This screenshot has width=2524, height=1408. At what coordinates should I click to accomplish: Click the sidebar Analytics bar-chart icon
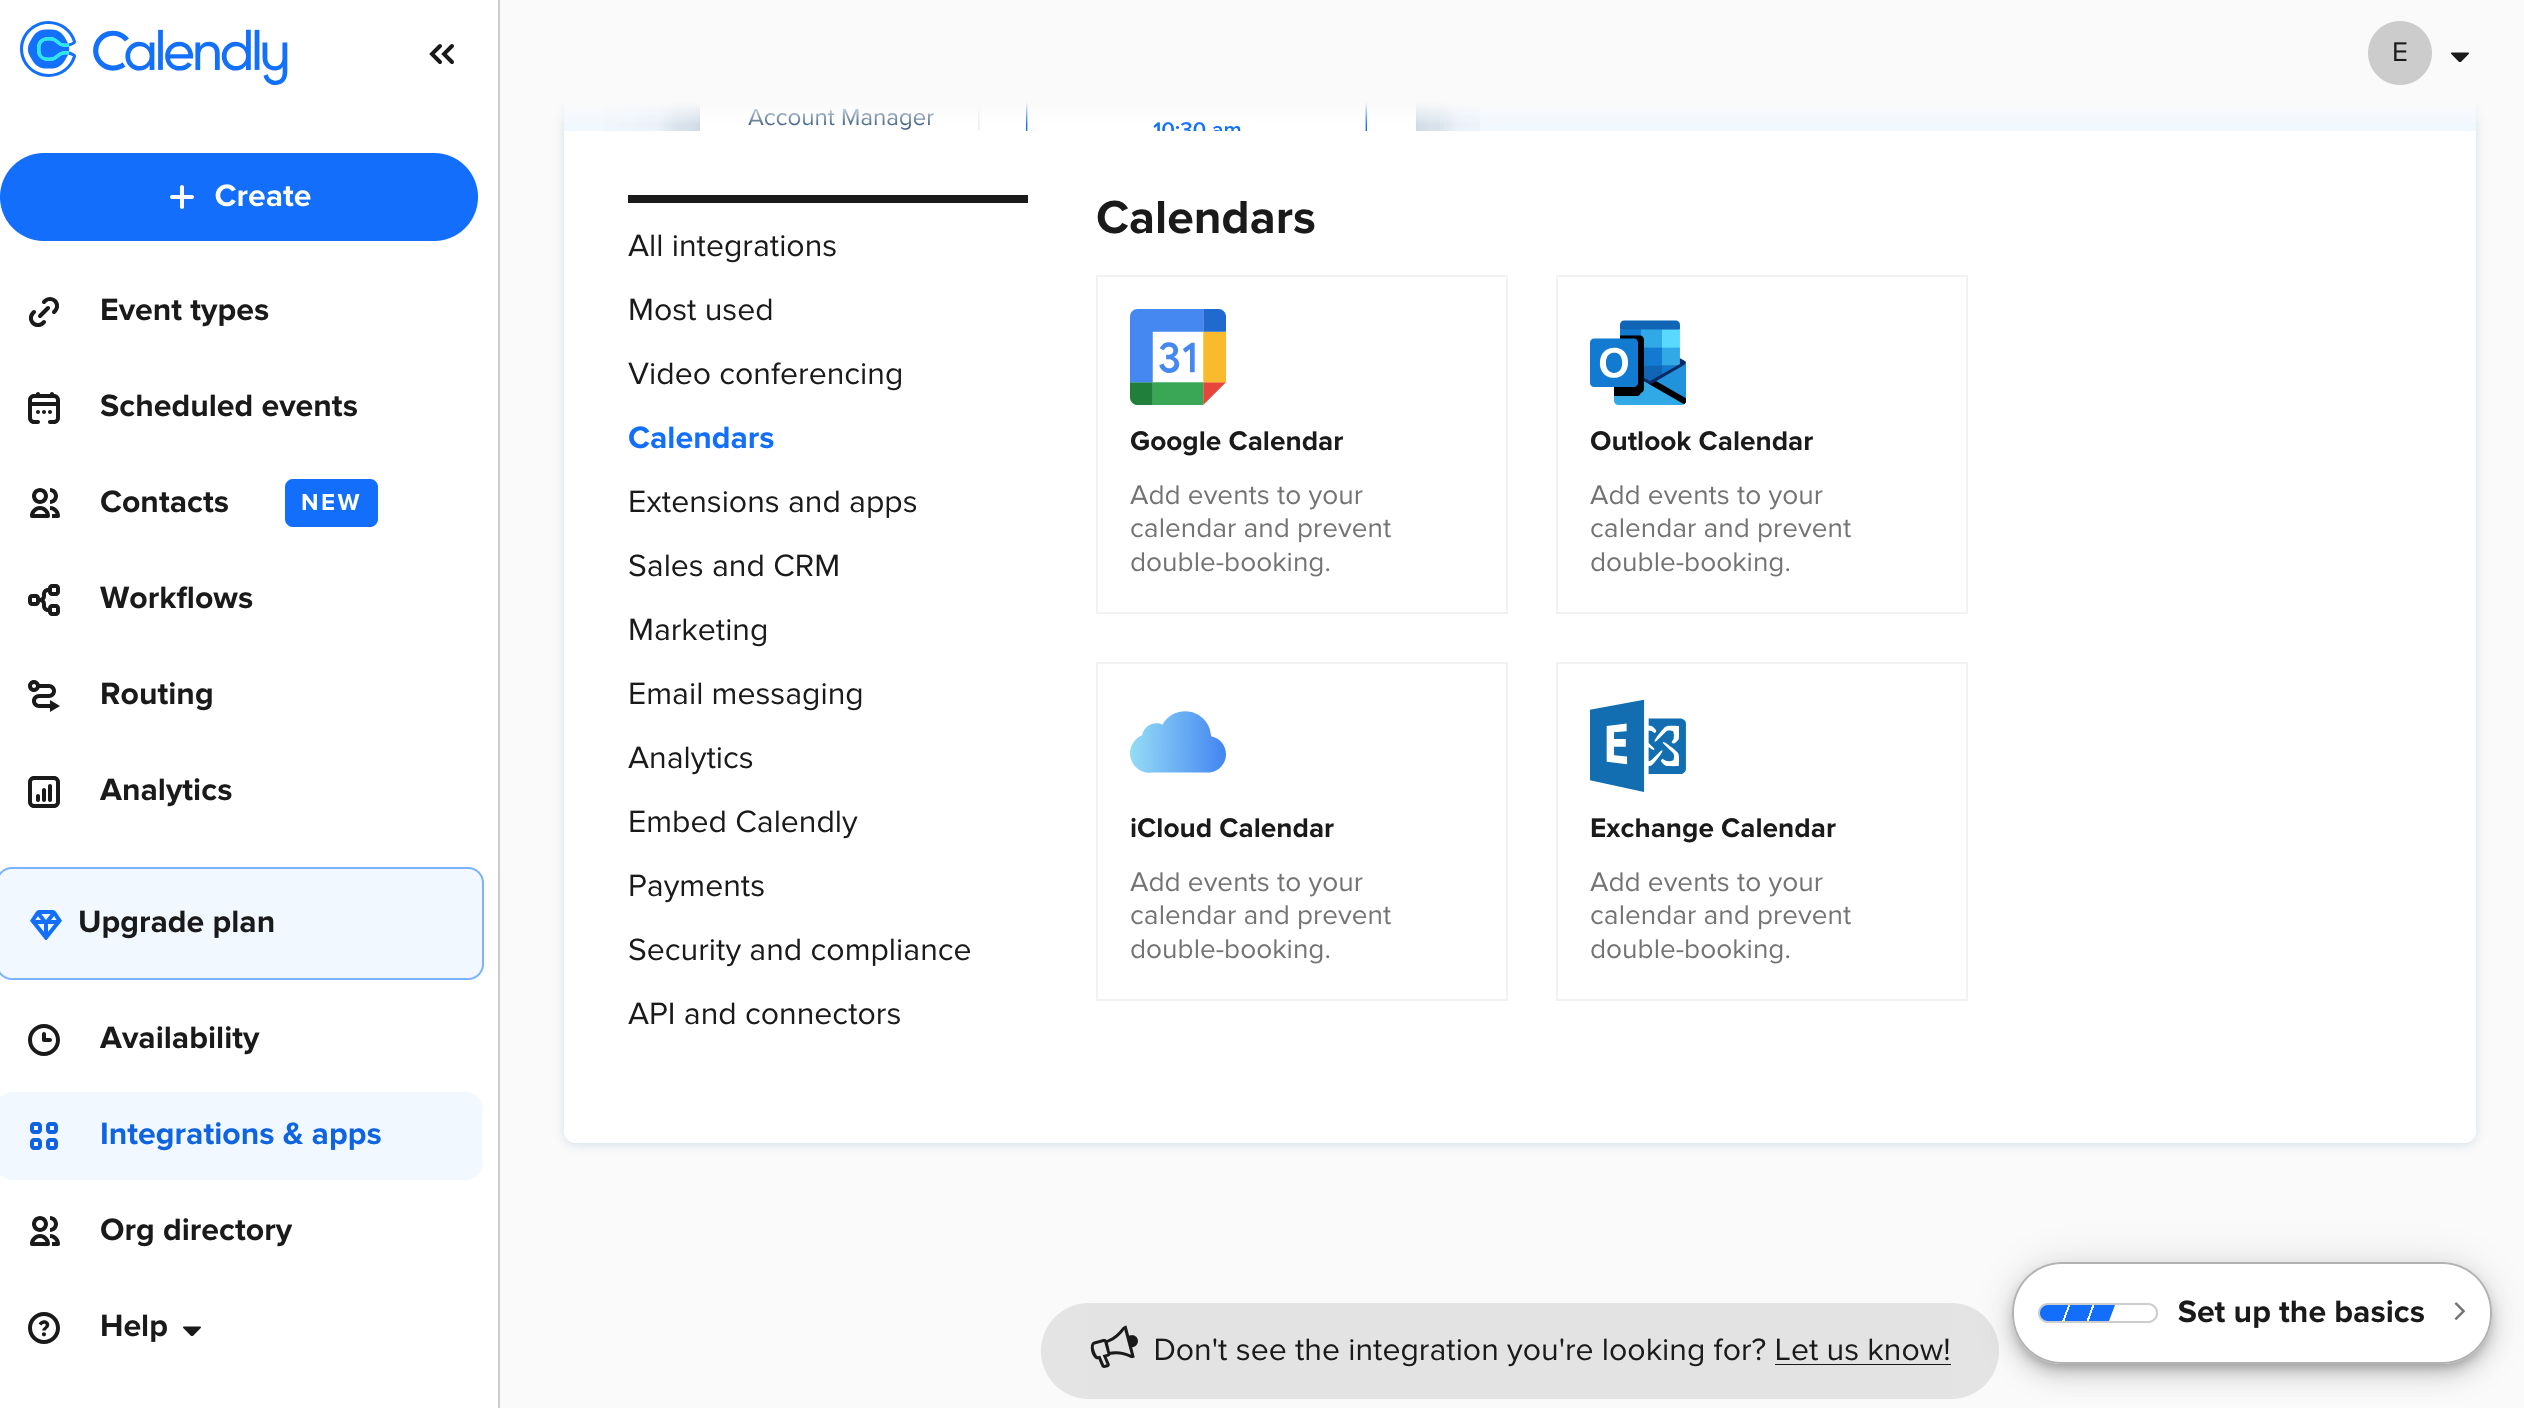coord(44,791)
